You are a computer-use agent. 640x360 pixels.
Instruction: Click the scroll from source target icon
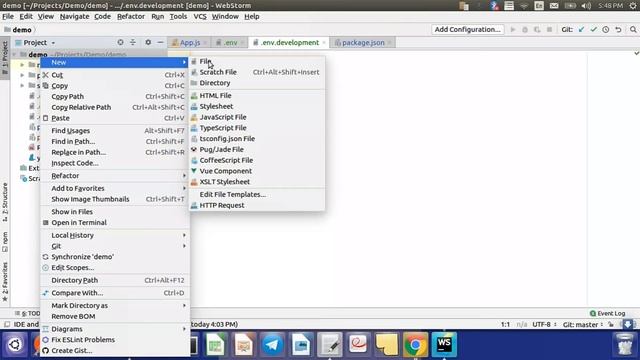point(120,42)
